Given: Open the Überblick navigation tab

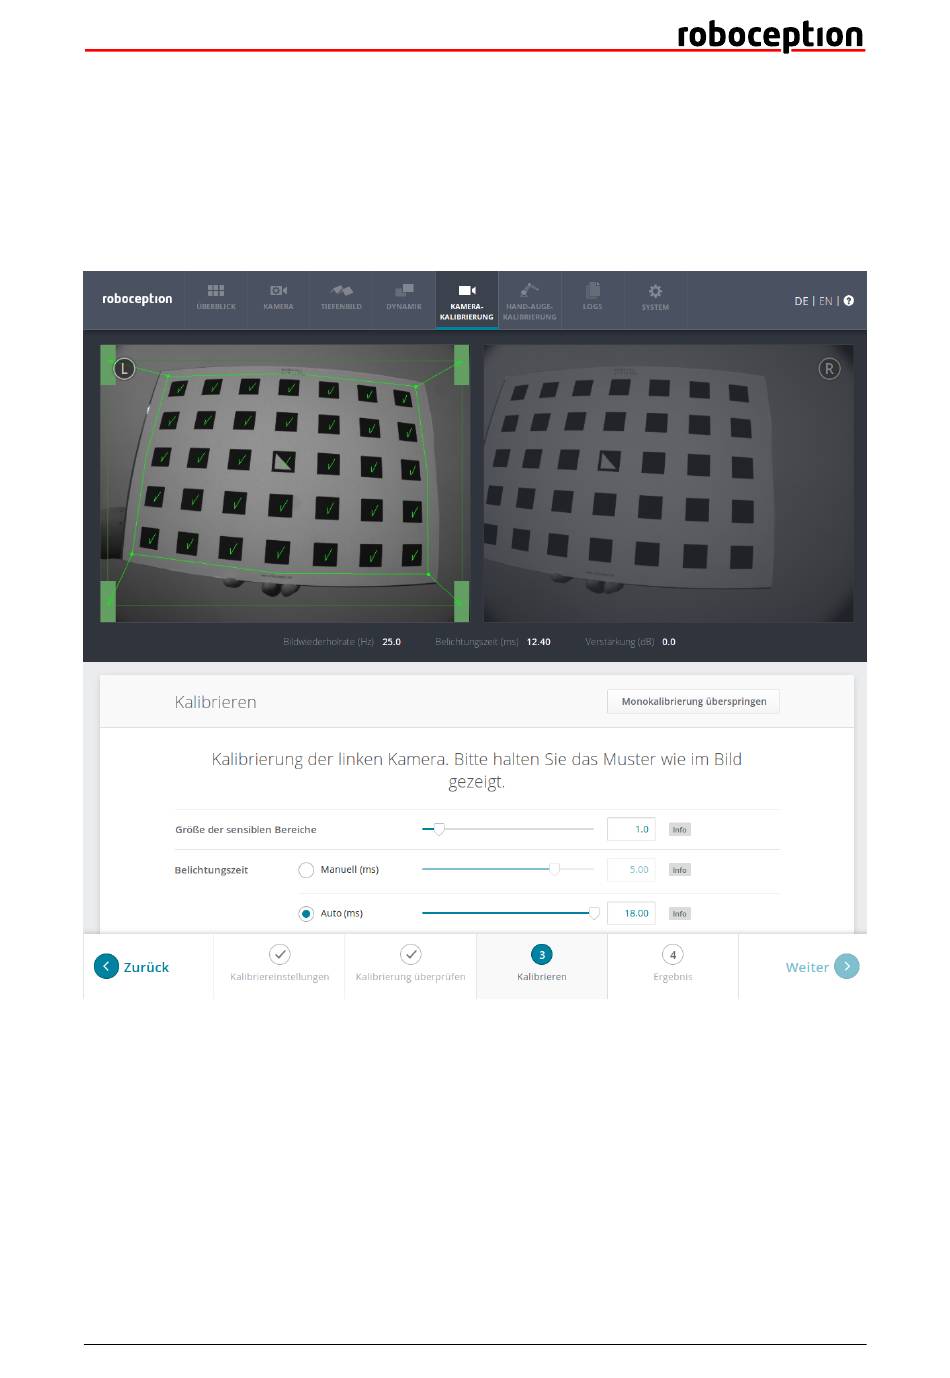Looking at the screenshot, I should 216,298.
